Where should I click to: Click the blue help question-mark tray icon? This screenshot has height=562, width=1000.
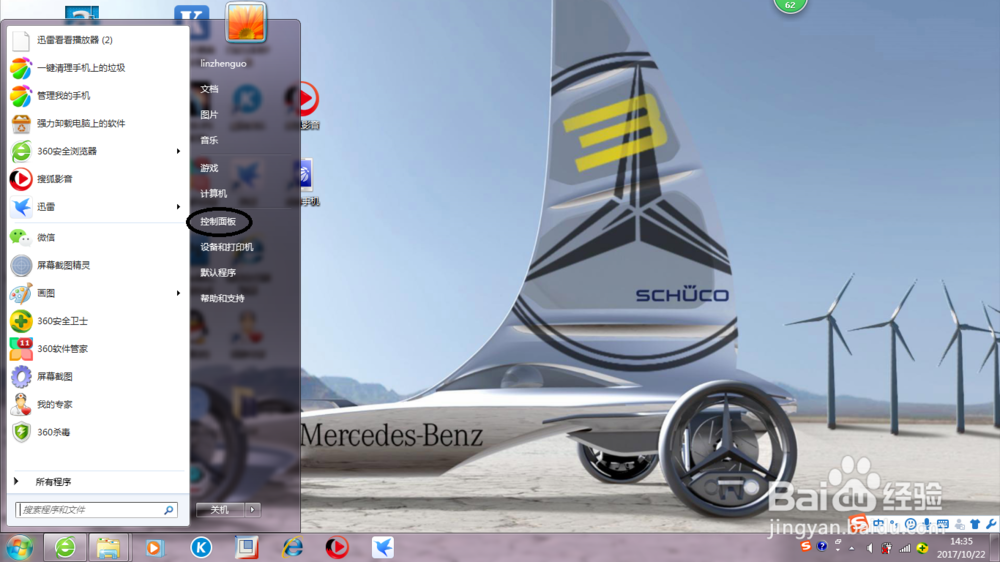click(822, 547)
